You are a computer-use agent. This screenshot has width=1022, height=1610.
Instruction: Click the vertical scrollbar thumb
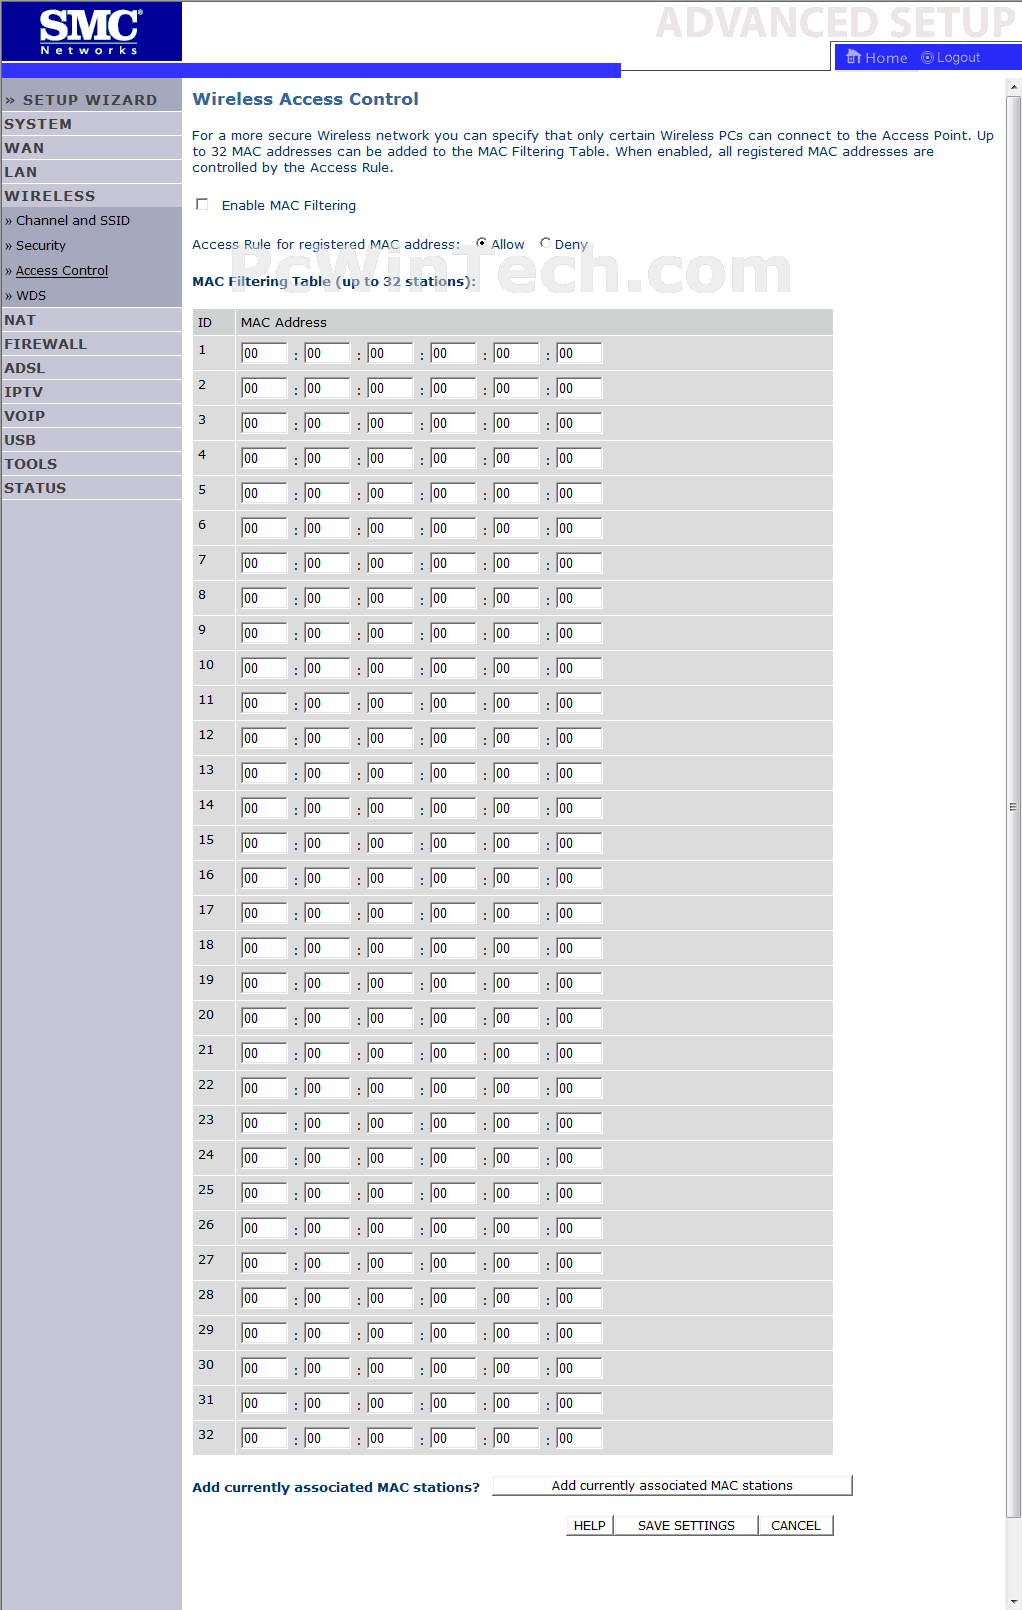pos(1013,806)
